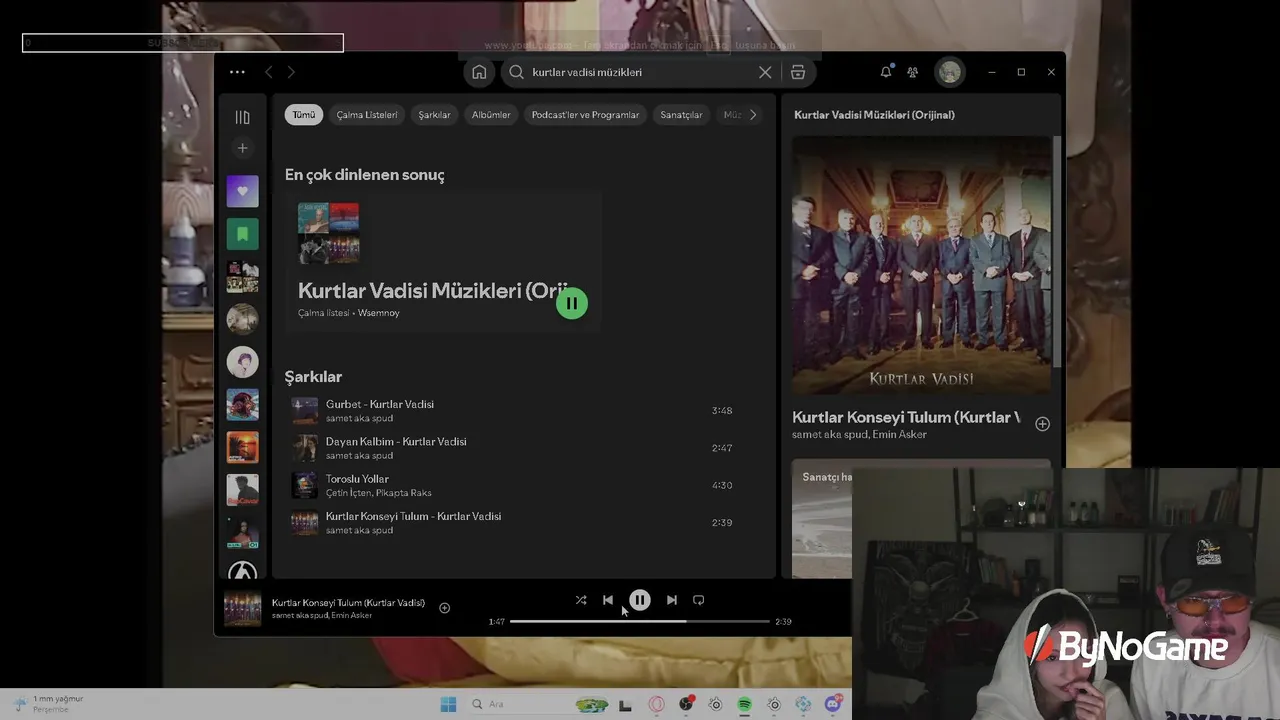Select the Tümü filter chip
This screenshot has height=720, width=1280.
(303, 114)
